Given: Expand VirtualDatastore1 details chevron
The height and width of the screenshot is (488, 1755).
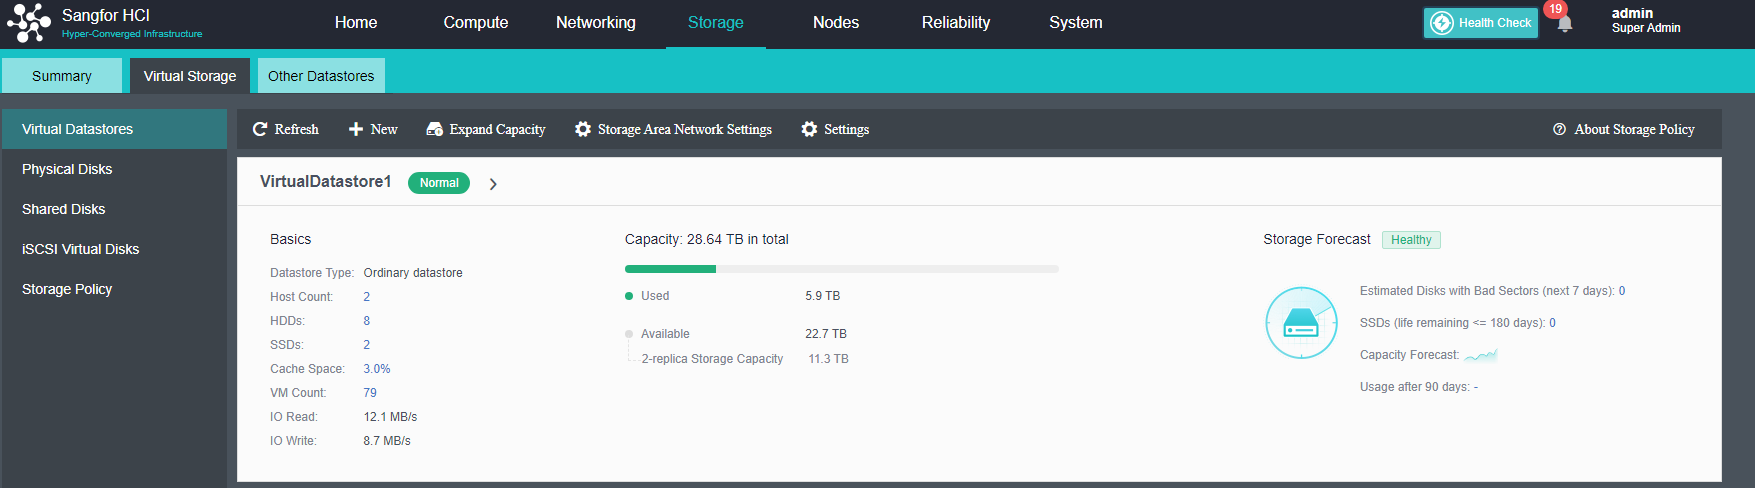Looking at the screenshot, I should 493,184.
